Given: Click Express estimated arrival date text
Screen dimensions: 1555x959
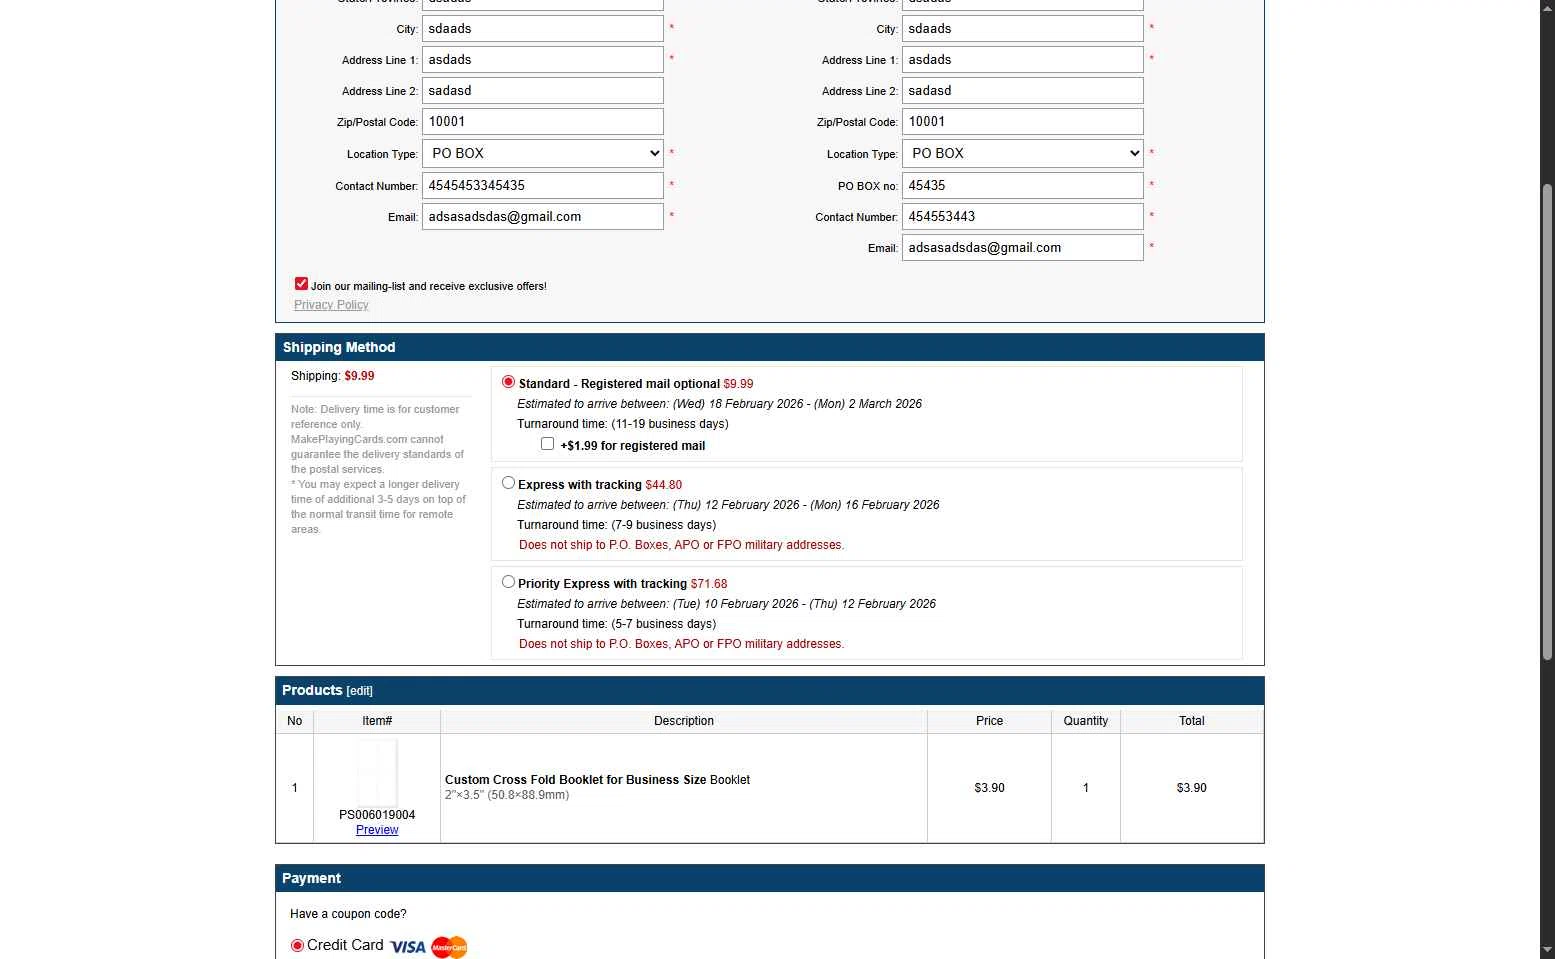Looking at the screenshot, I should click(728, 505).
